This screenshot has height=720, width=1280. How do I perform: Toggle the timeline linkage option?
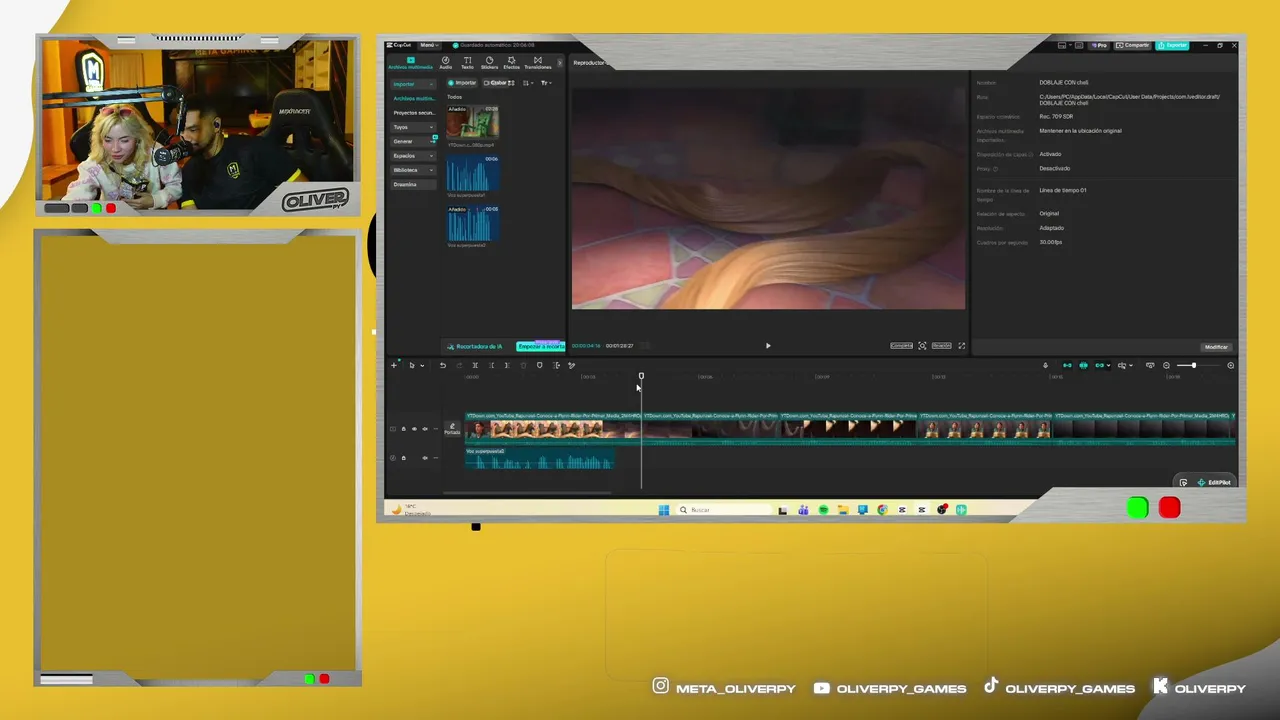click(1100, 365)
